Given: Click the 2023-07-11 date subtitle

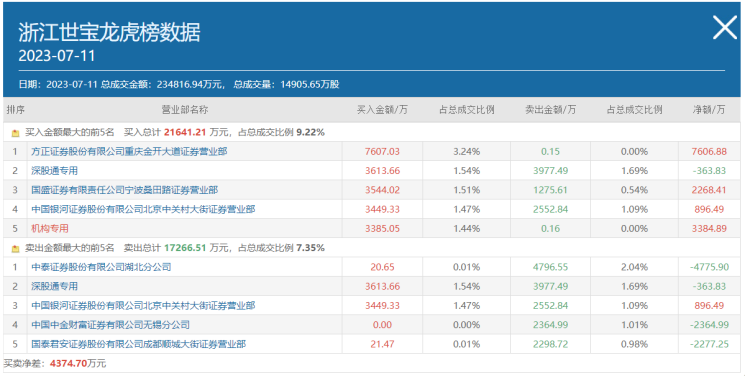Looking at the screenshot, I should [x=57, y=55].
